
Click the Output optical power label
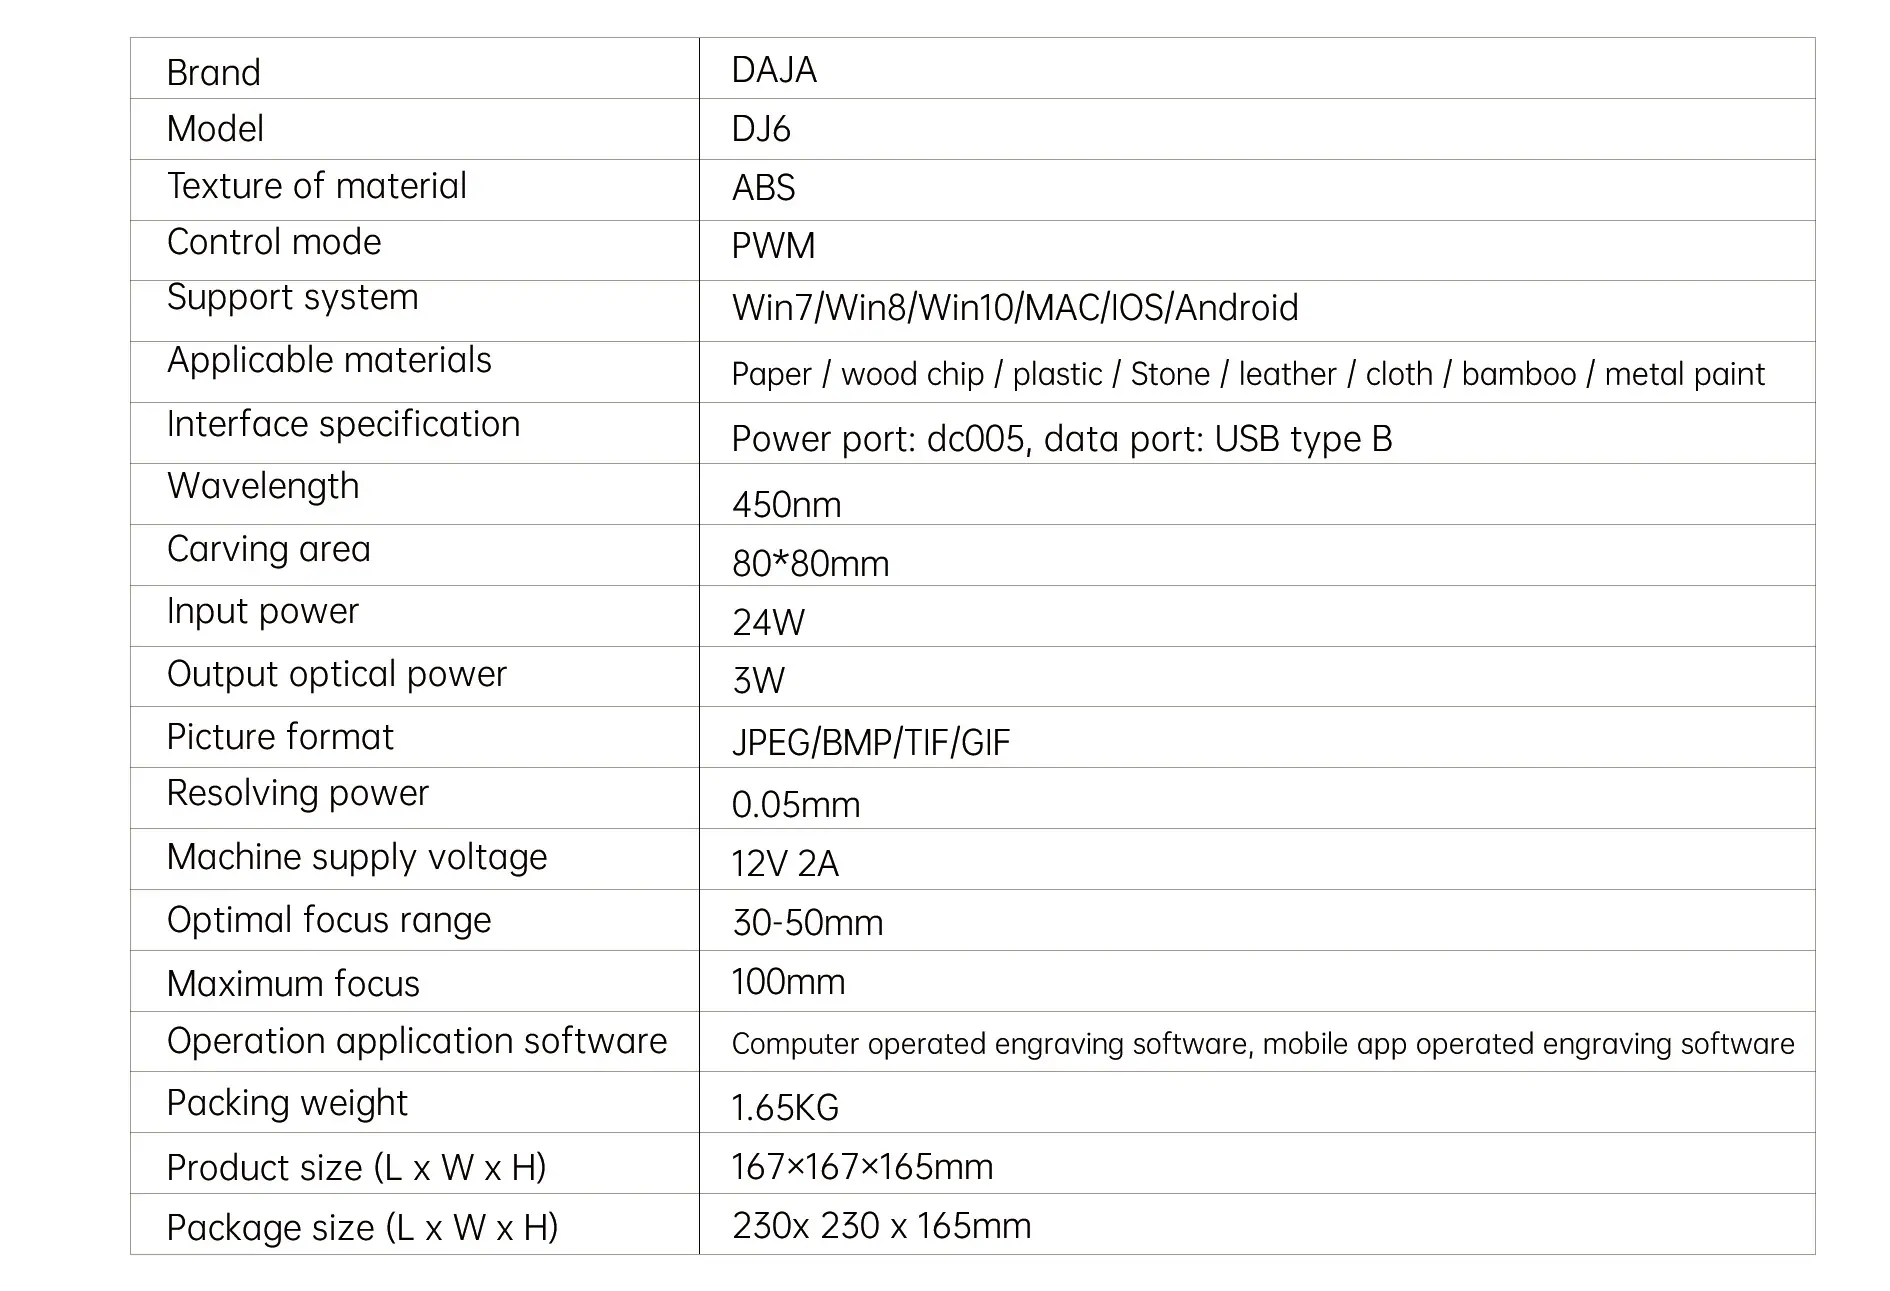click(x=337, y=675)
